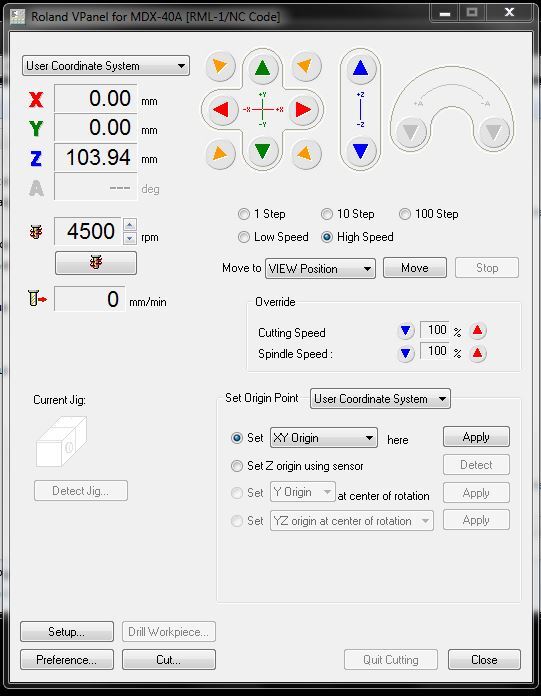Viewport: 541px width, 696px height.
Task: Click the Cutting Speed override percent field
Action: click(x=434, y=330)
